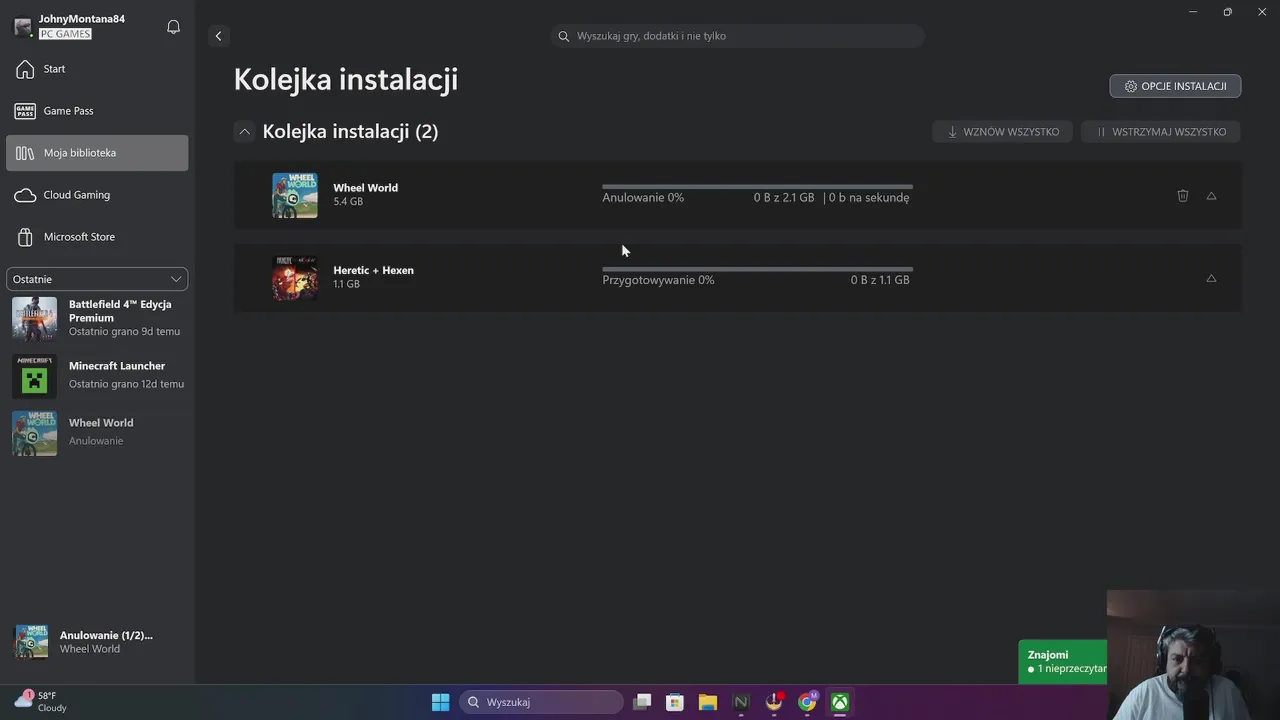This screenshot has width=1280, height=720.
Task: Move Wheel World up with triangle arrow
Action: (1211, 196)
